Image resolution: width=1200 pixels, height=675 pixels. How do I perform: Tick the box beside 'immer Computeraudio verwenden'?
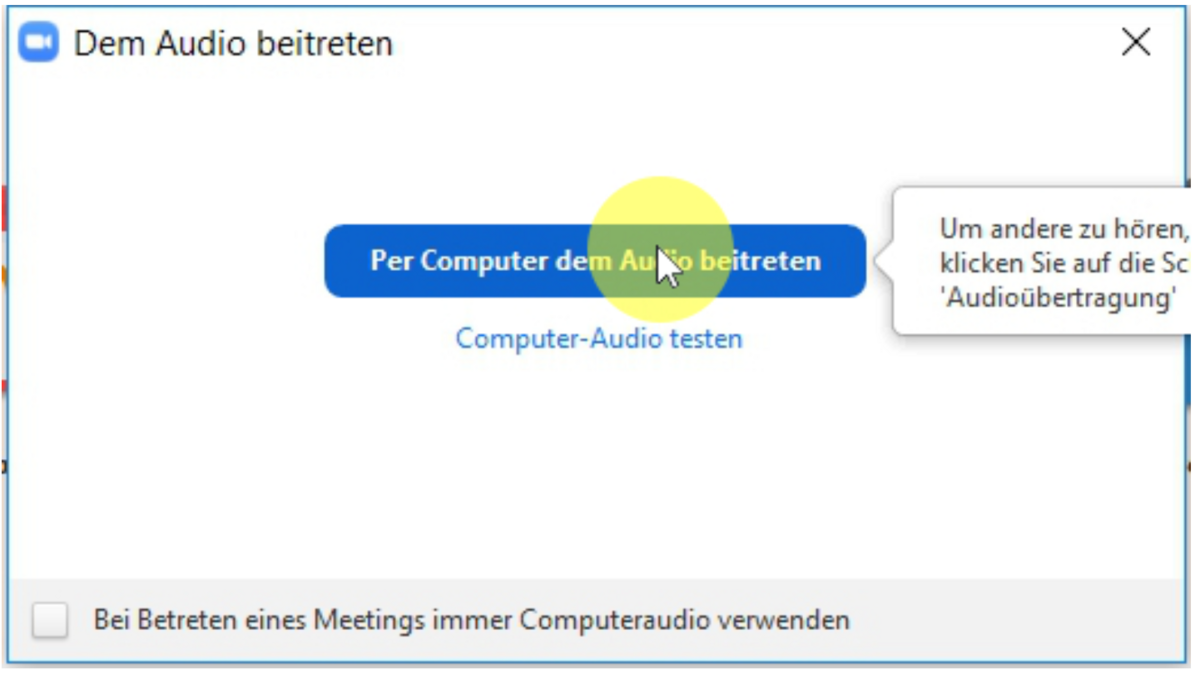(50, 620)
